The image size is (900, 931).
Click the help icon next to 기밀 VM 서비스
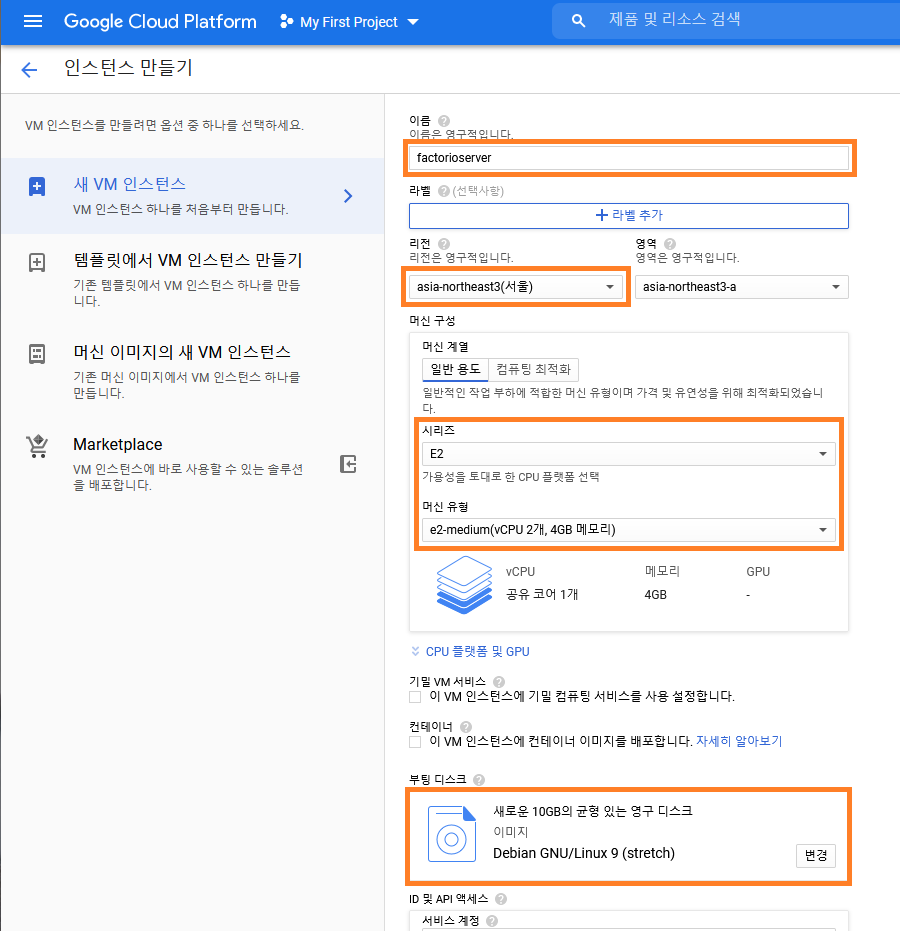pos(499,682)
